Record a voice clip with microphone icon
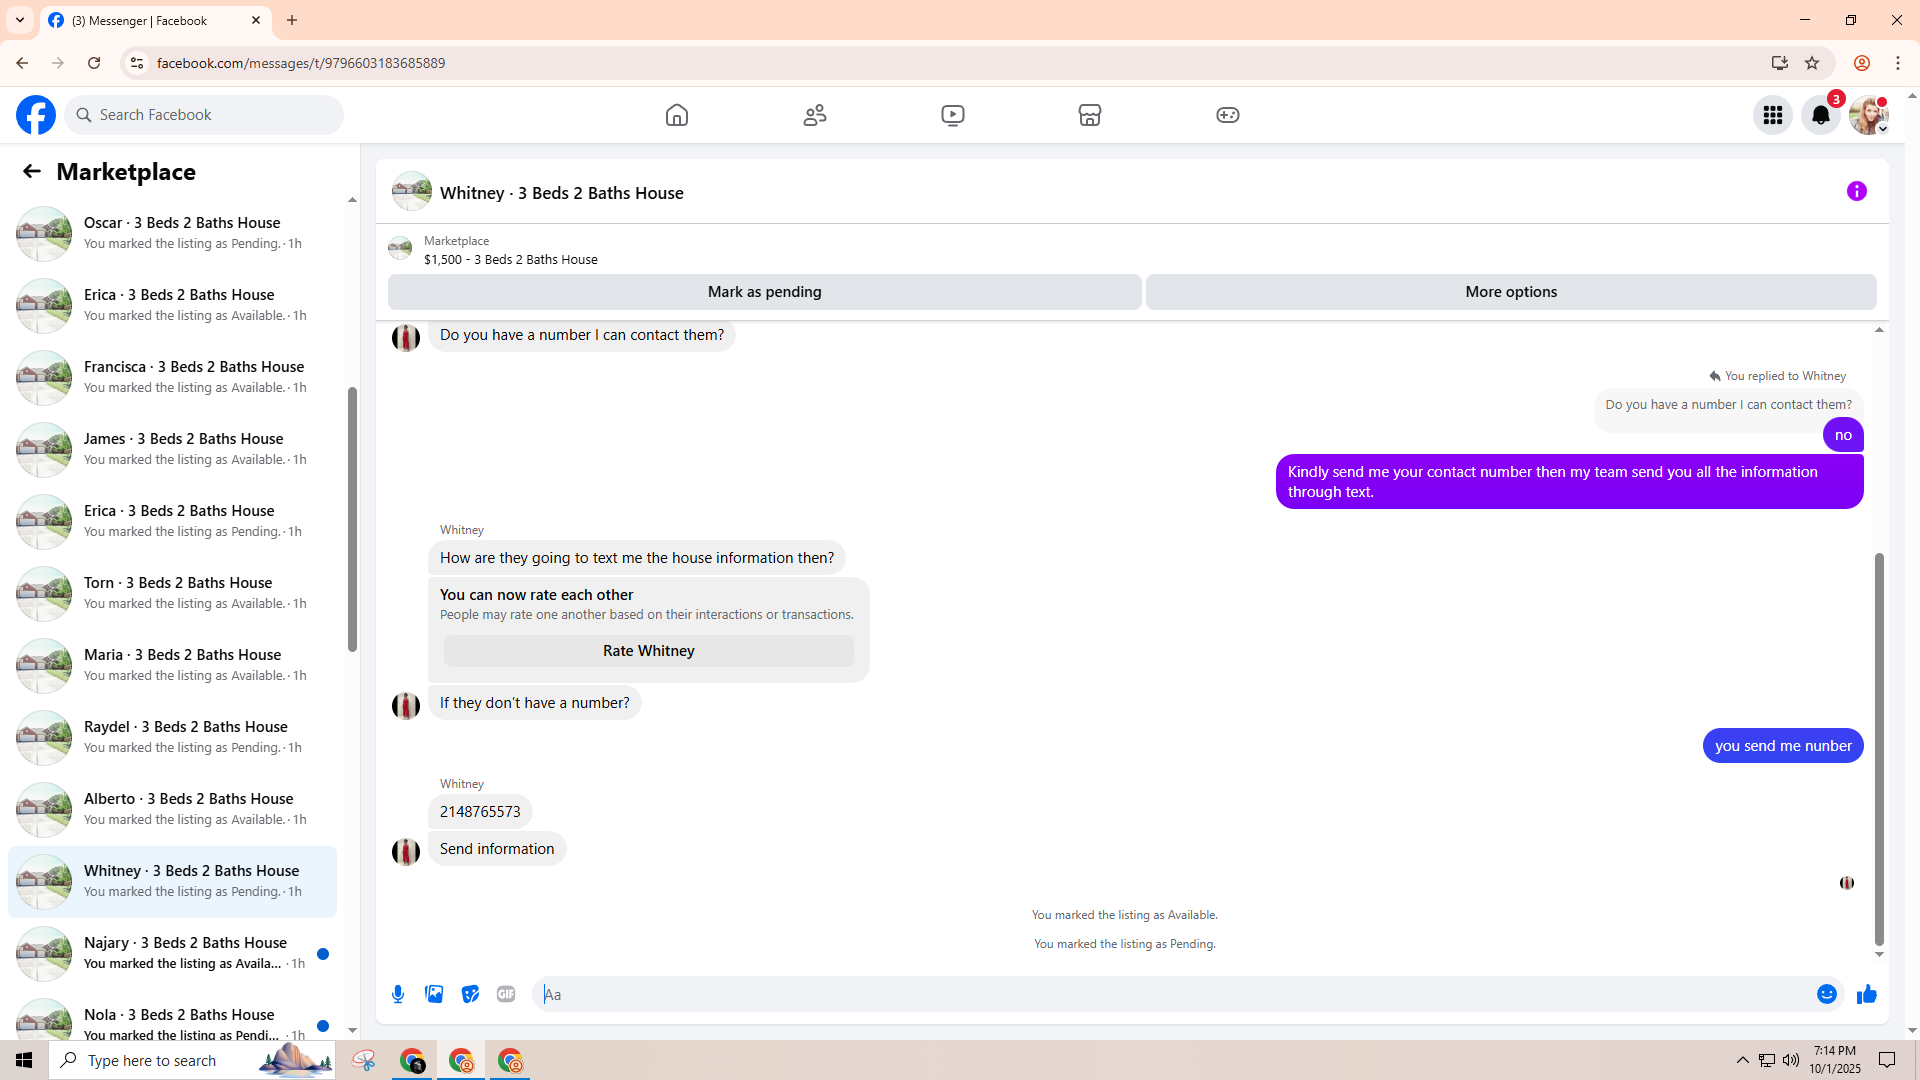Image resolution: width=1920 pixels, height=1080 pixels. click(x=398, y=994)
